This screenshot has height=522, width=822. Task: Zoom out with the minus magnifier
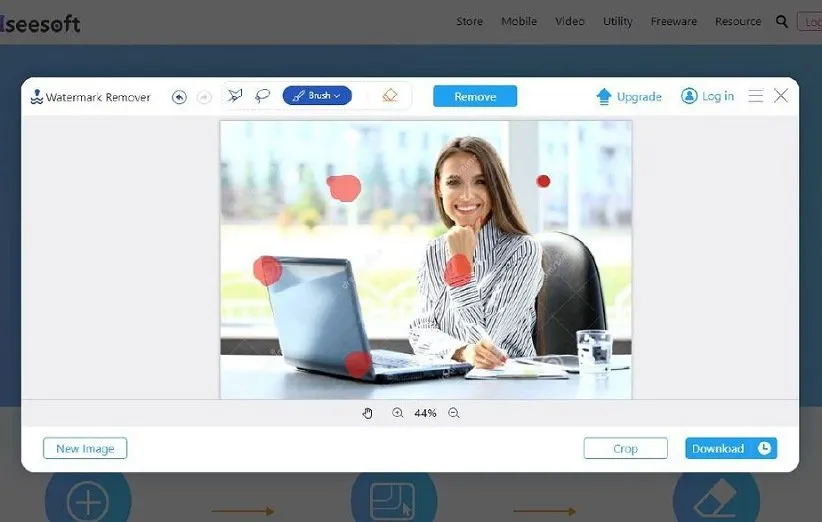(454, 413)
